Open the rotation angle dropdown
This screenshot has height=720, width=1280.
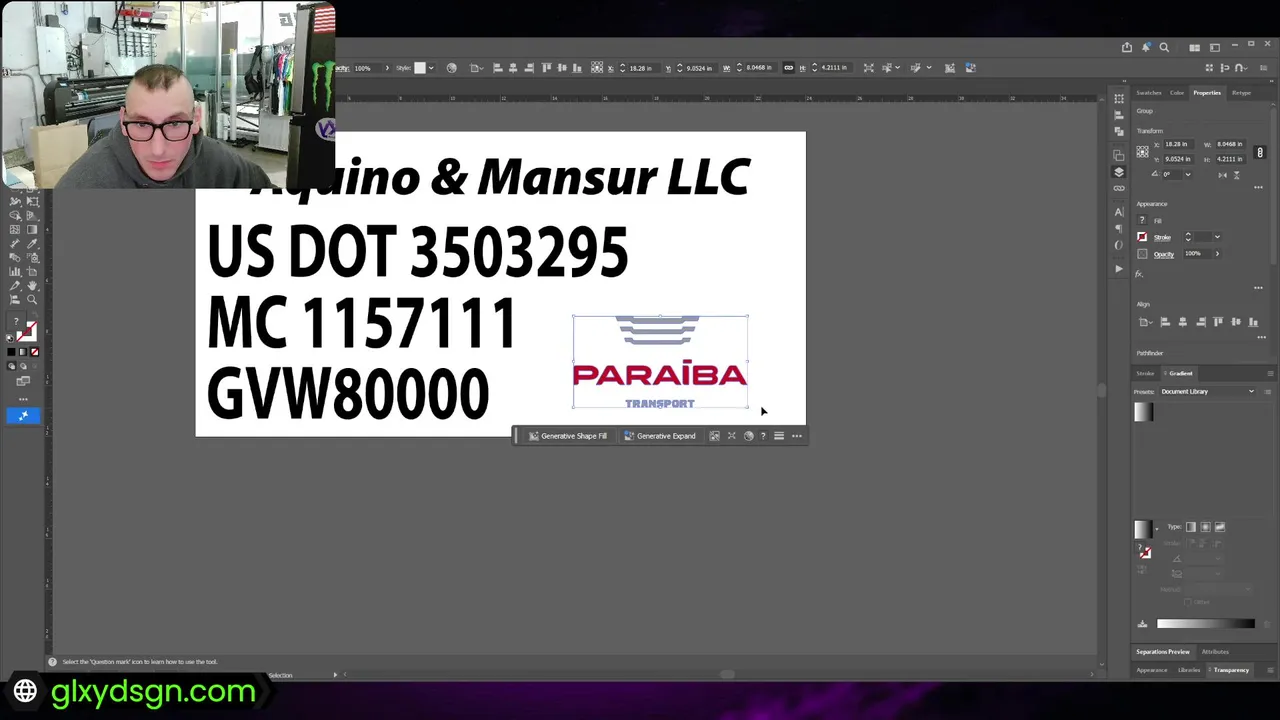(x=1187, y=175)
